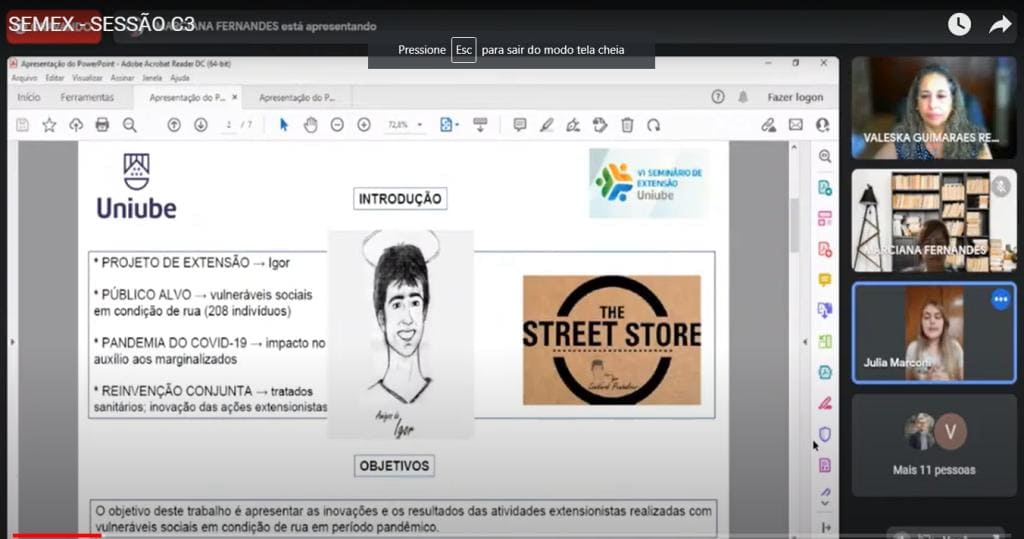Select Valeska Guimaraes video tile
Screen dimensions: 1024x539
tap(934, 108)
